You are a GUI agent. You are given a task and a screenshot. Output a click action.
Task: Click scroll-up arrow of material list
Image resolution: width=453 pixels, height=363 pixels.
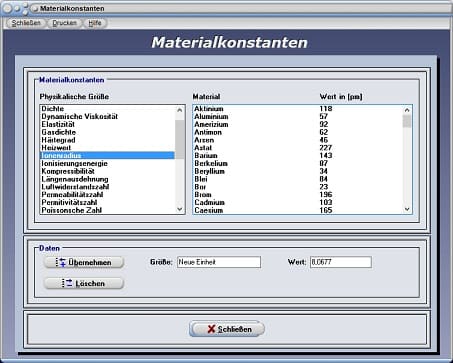pyautogui.click(x=407, y=110)
